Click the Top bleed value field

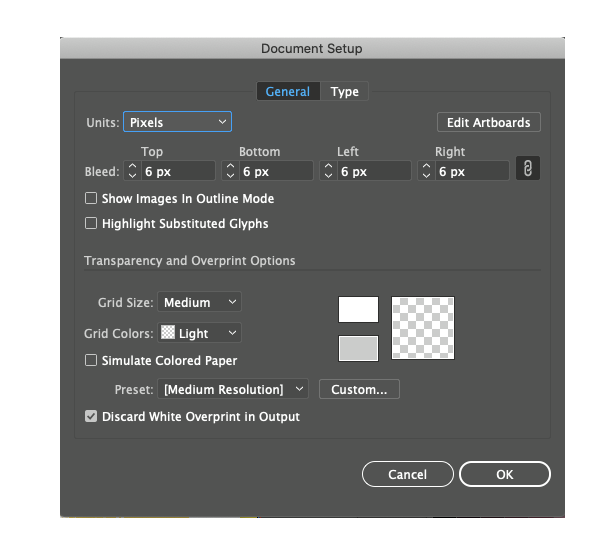pyautogui.click(x=177, y=172)
